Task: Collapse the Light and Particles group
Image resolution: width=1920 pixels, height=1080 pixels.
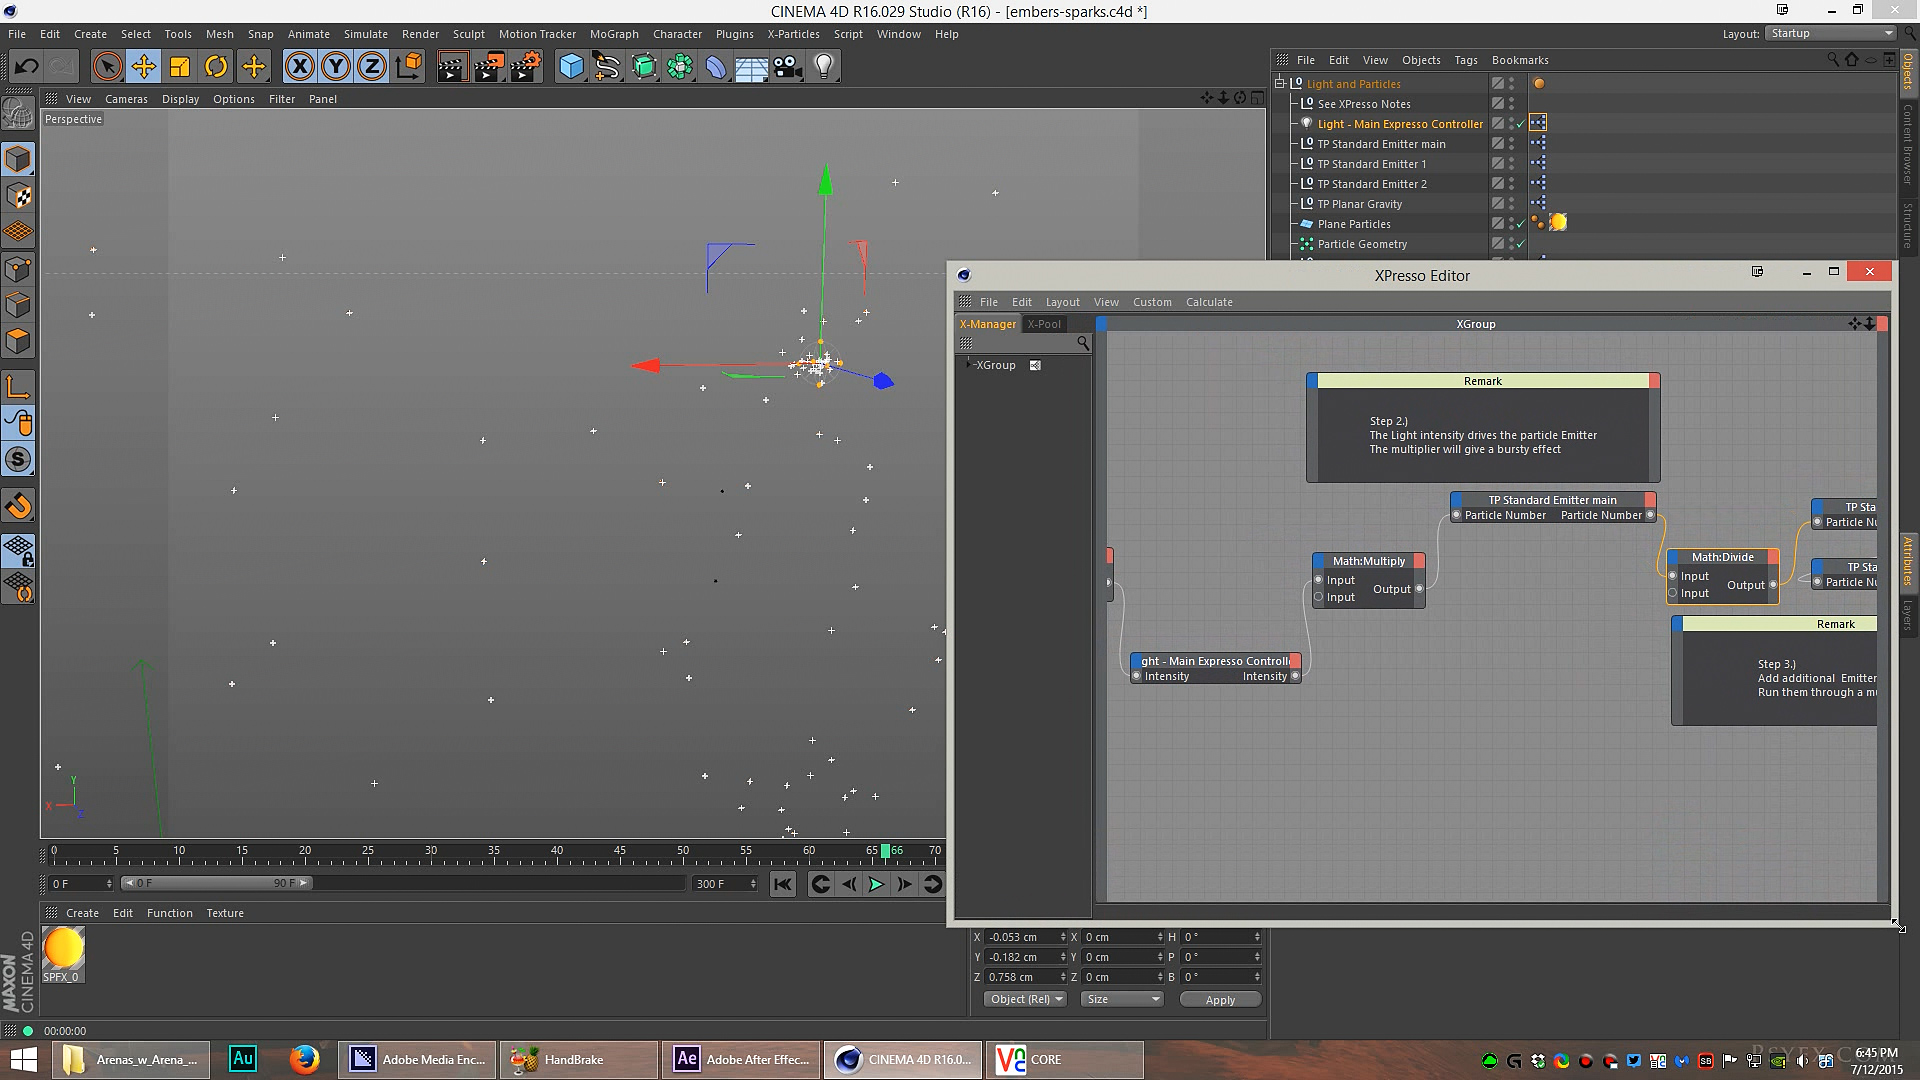Action: [1280, 84]
